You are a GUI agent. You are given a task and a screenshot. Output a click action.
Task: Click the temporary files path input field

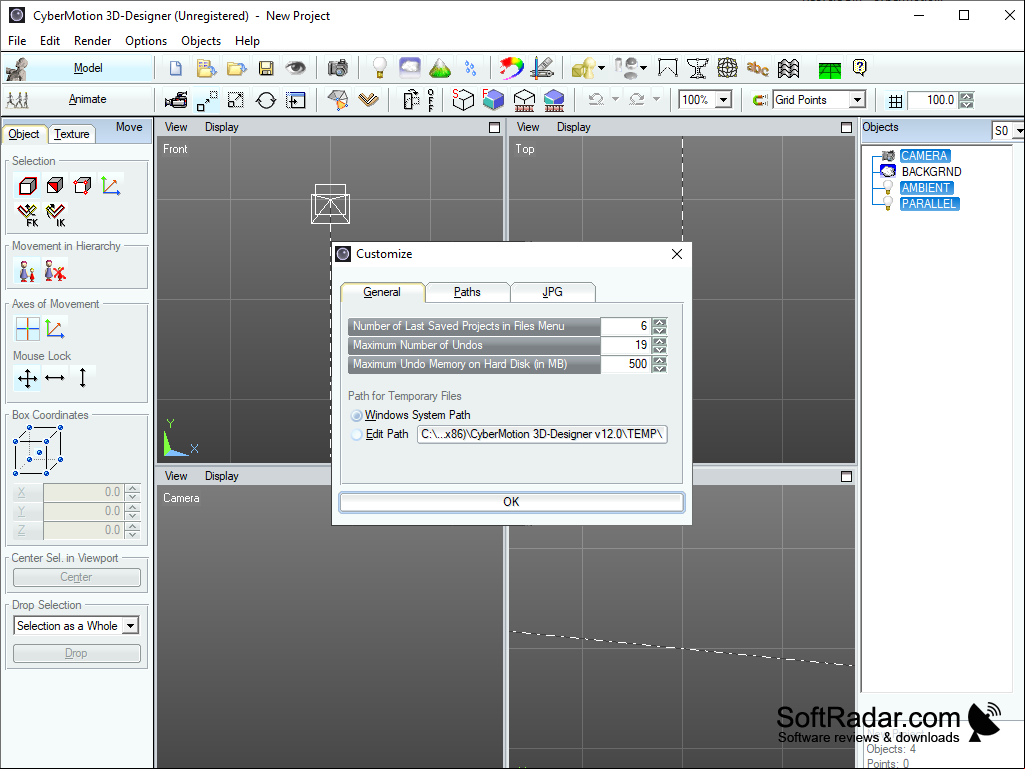pyautogui.click(x=542, y=434)
